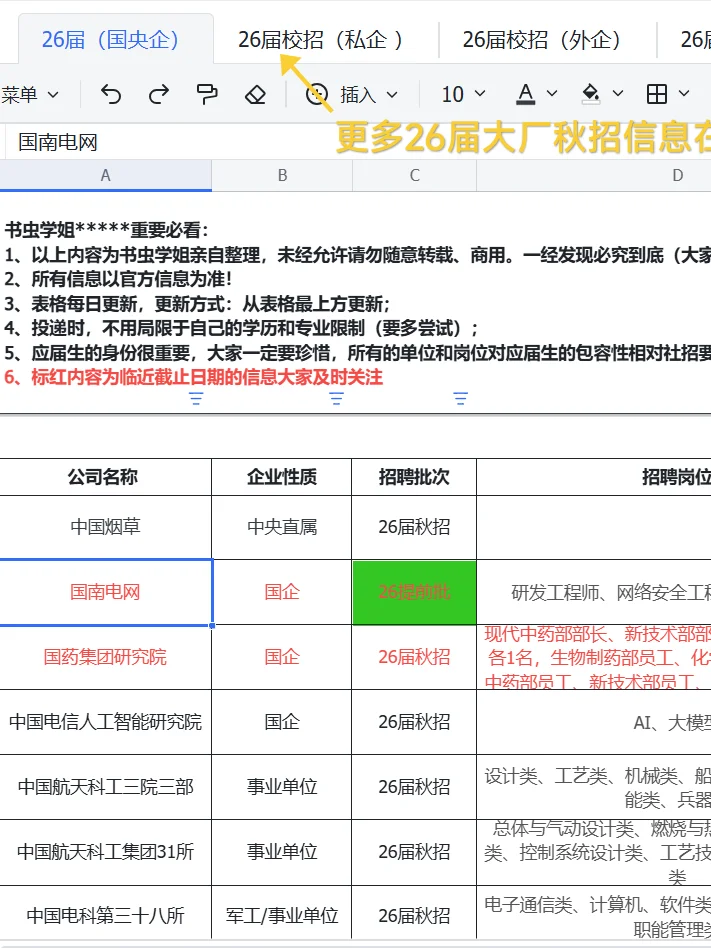
Task: Click the borders grid icon
Action: [x=657, y=94]
